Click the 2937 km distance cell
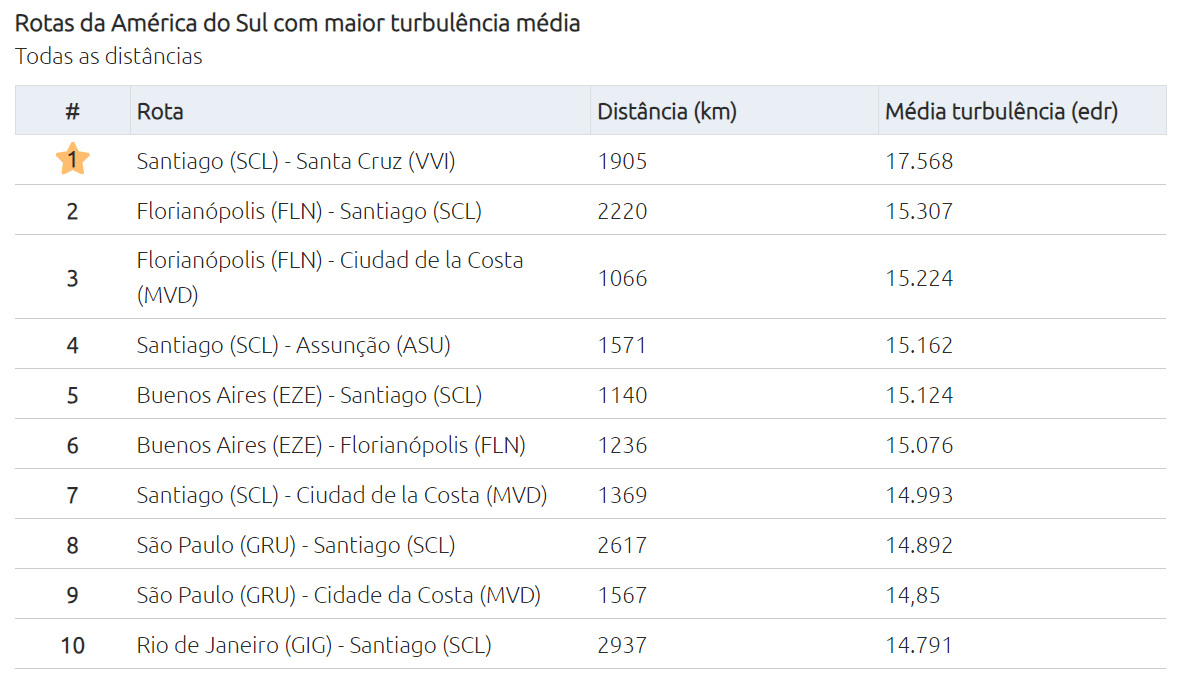 tap(622, 645)
